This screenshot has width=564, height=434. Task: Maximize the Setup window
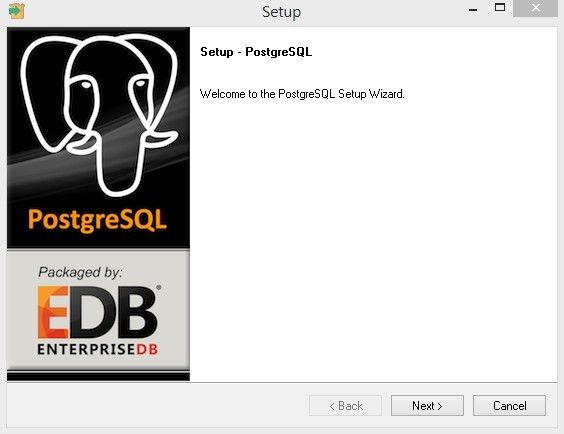(500, 8)
